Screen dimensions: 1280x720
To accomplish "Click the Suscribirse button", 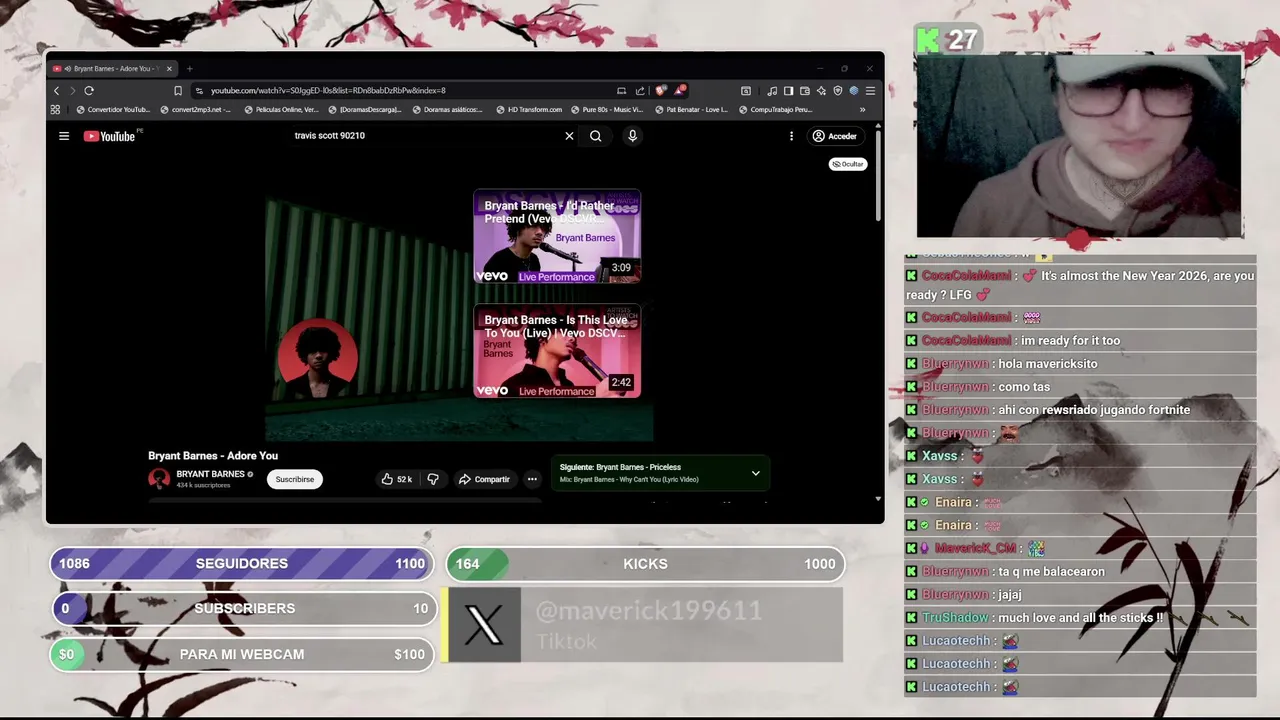I will [x=295, y=479].
